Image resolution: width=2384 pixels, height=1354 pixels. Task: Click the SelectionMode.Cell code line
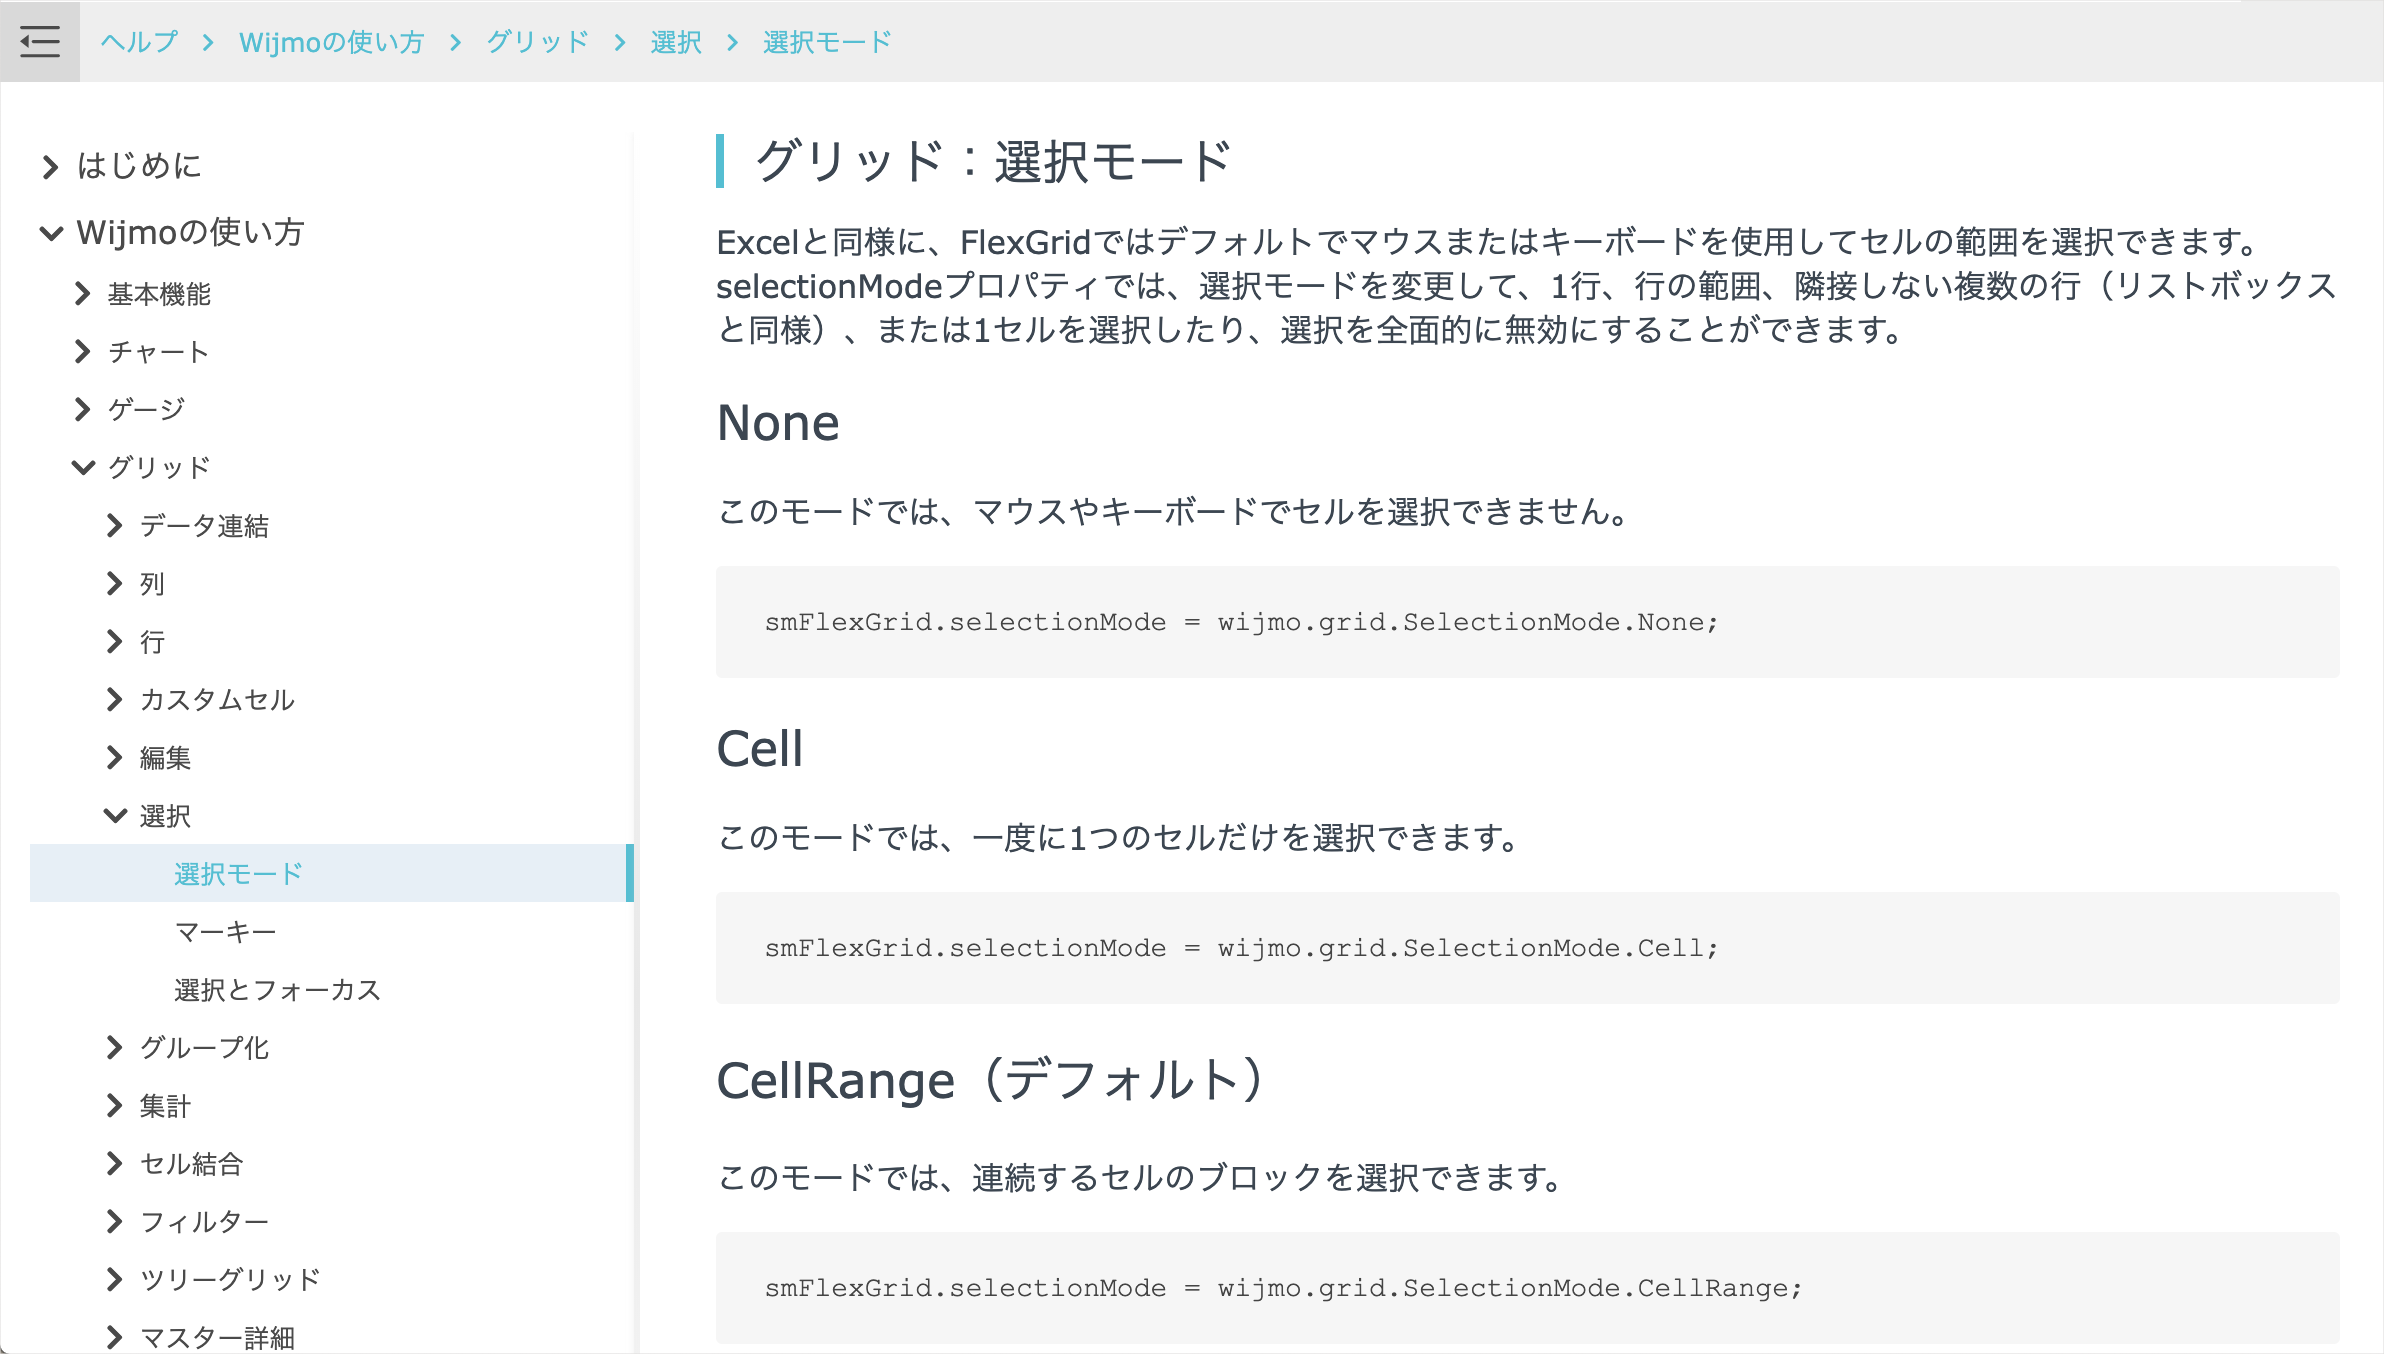coord(1242,948)
